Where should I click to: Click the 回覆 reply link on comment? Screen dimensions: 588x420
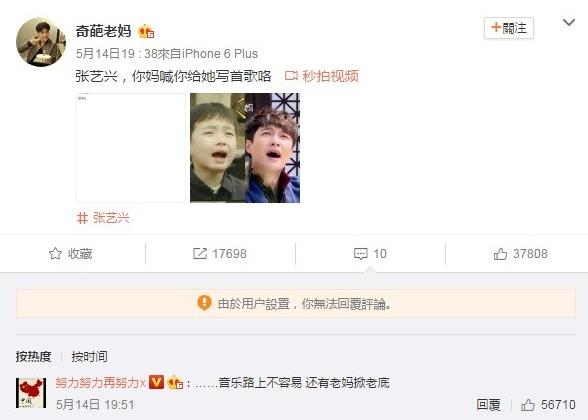tap(488, 405)
